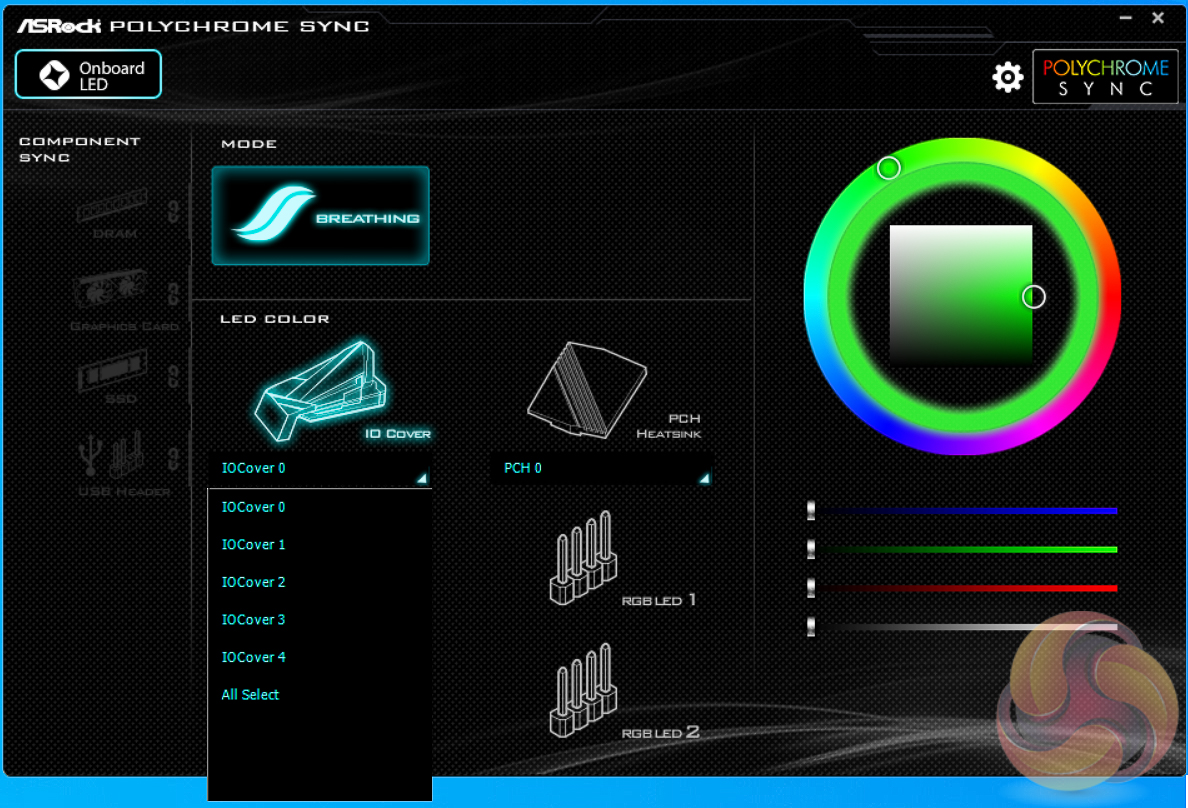Image resolution: width=1188 pixels, height=808 pixels.
Task: Click the green saturation-brightness square
Action: pos(961,296)
